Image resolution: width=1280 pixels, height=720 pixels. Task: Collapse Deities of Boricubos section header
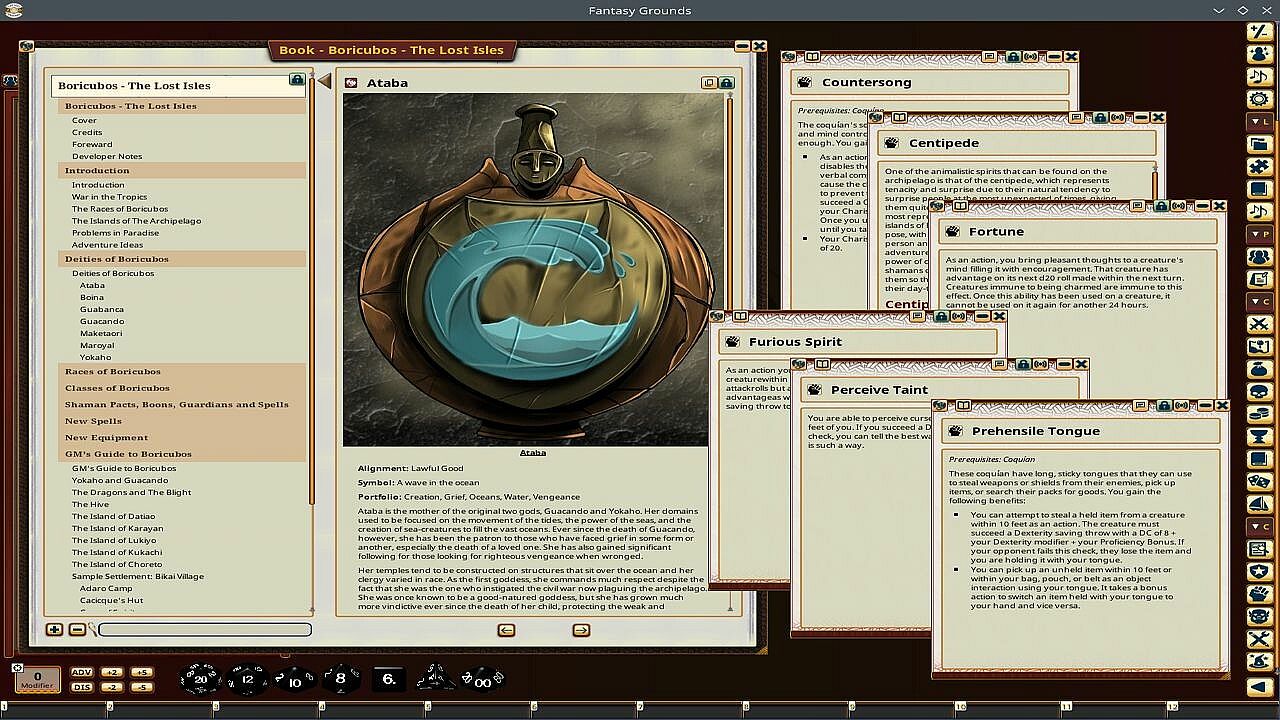[x=182, y=259]
